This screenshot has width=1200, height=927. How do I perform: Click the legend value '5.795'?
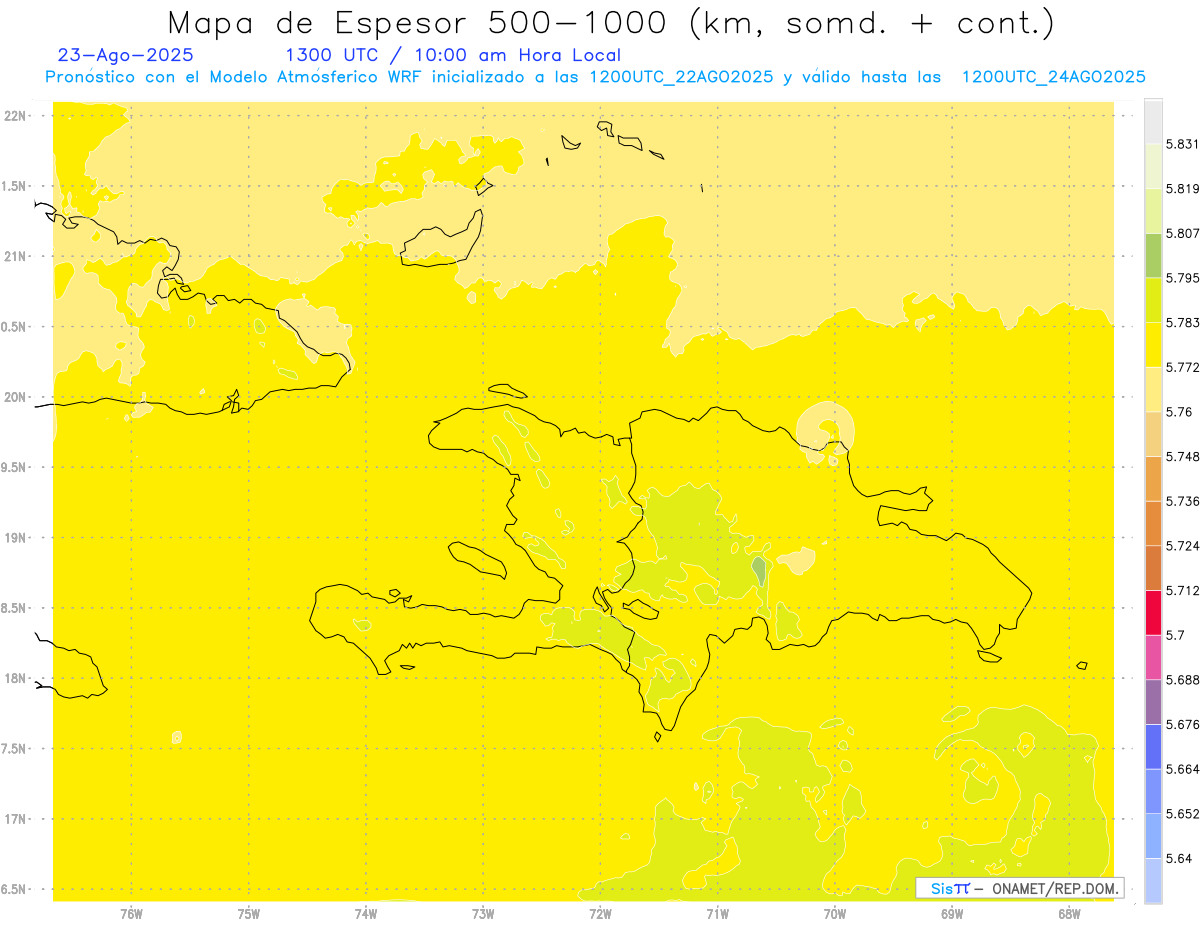pos(1182,277)
